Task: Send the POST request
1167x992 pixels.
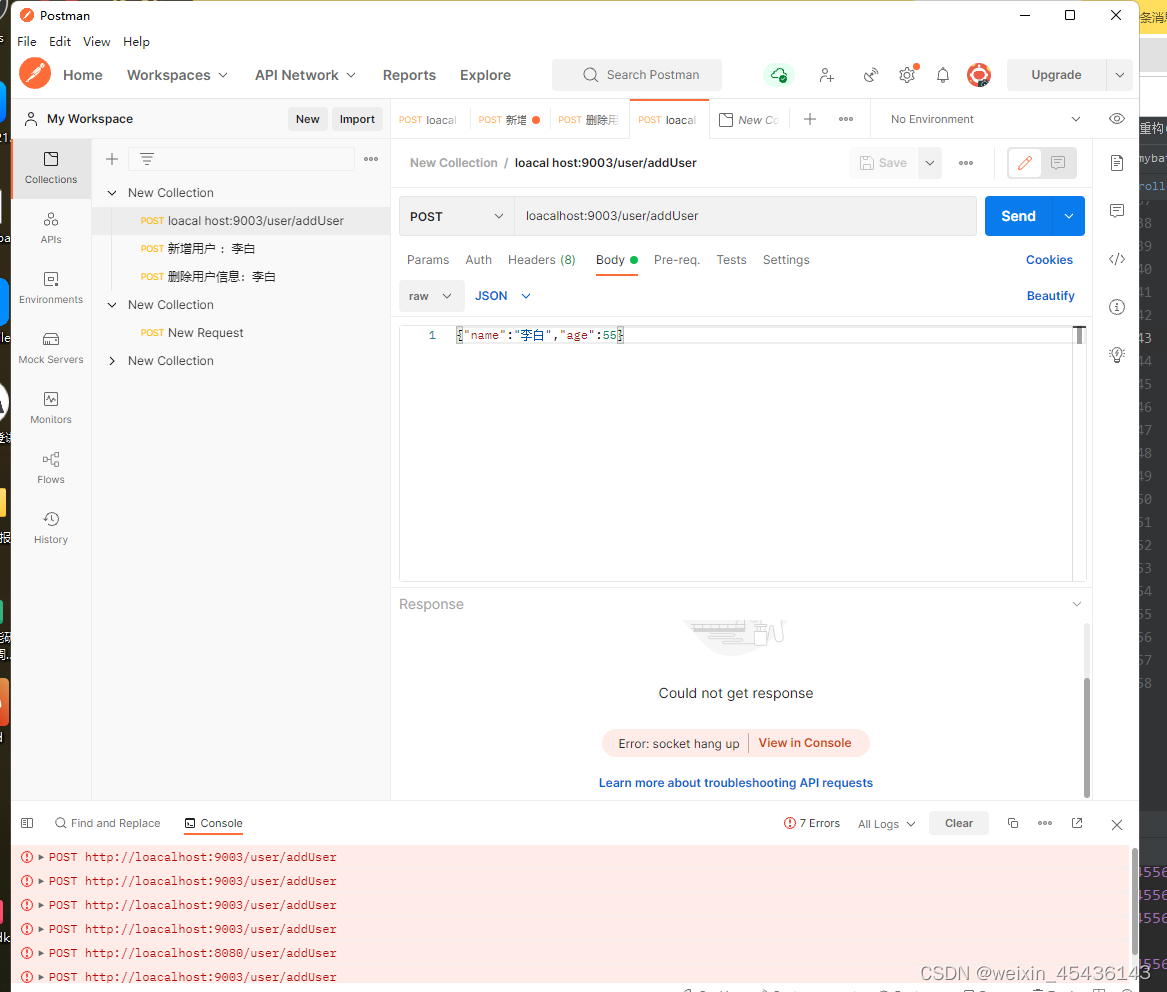Action: click(x=1018, y=216)
